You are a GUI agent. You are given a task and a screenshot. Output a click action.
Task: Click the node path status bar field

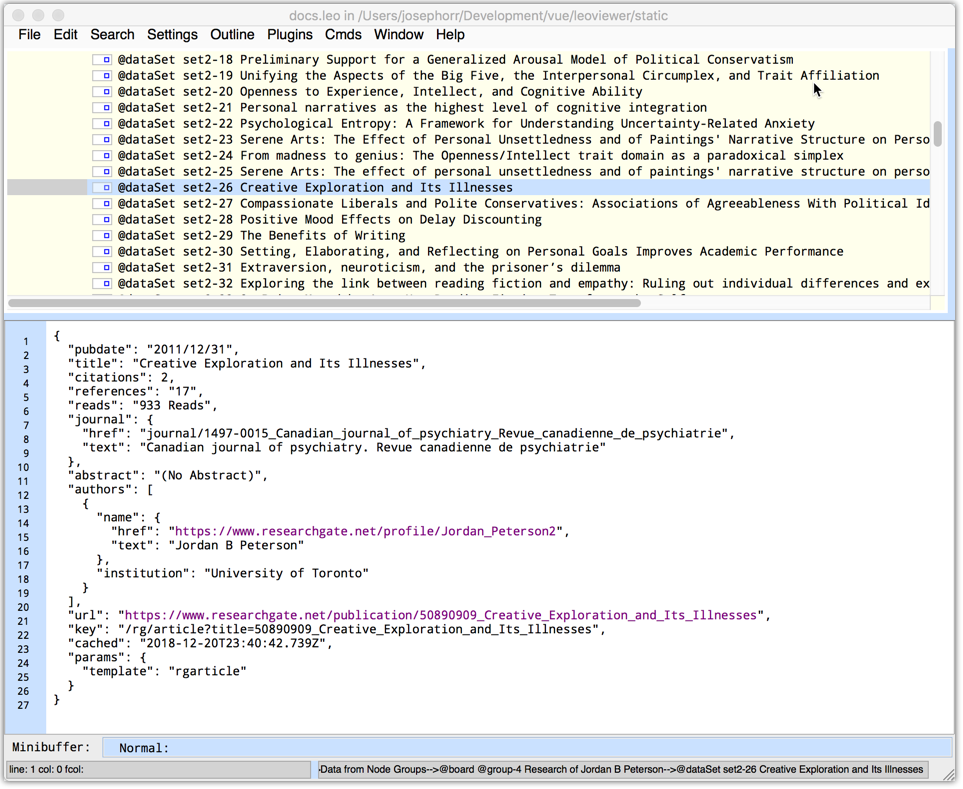coord(623,769)
